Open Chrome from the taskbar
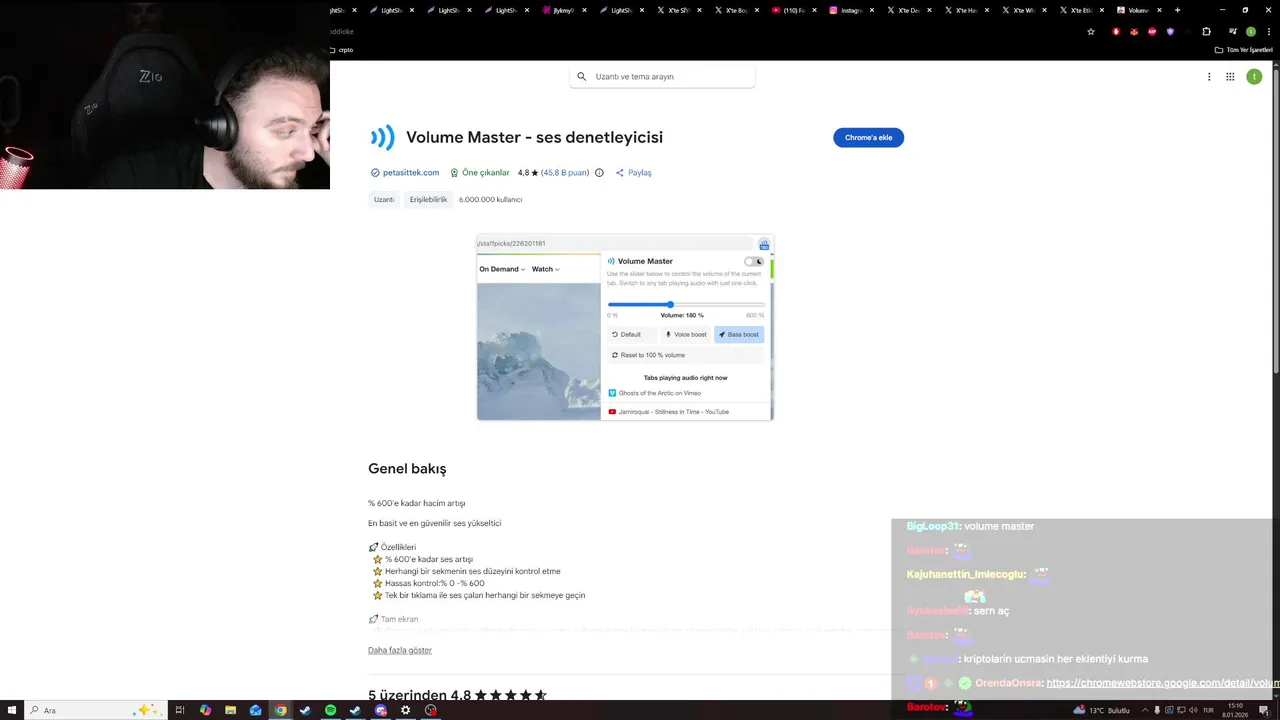This screenshot has height=720, width=1280. pyautogui.click(x=281, y=710)
